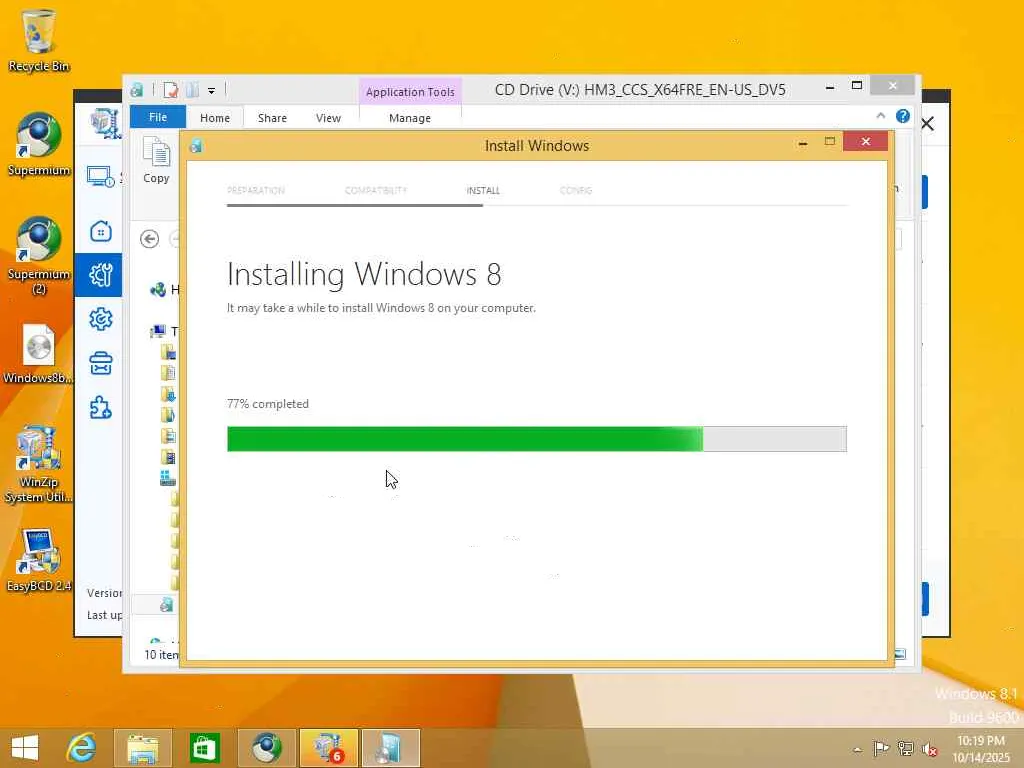Click the Install Windows title bar icon
This screenshot has width=1024, height=768.
(x=196, y=146)
